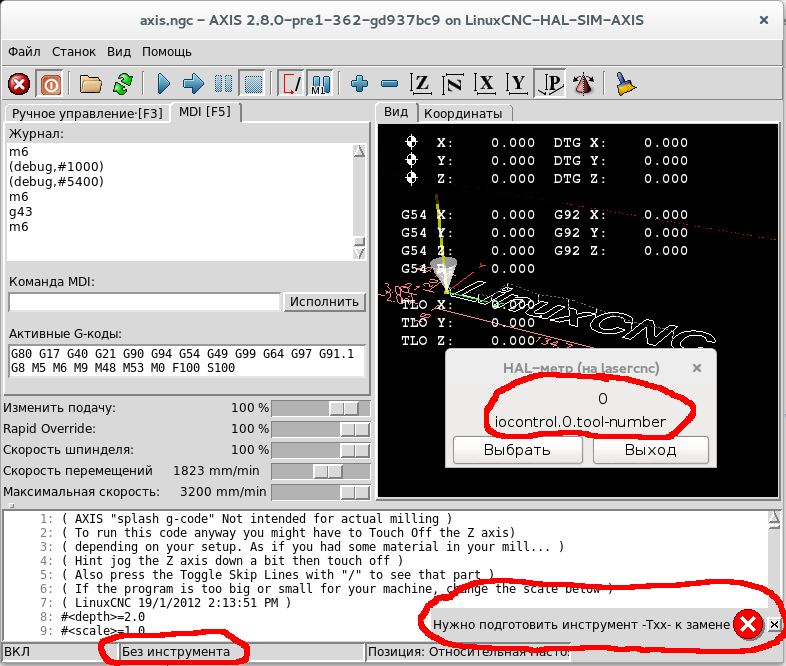Select (debug,#5400) entry in Журнал
Image resolution: width=786 pixels, height=666 pixels.
56,181
